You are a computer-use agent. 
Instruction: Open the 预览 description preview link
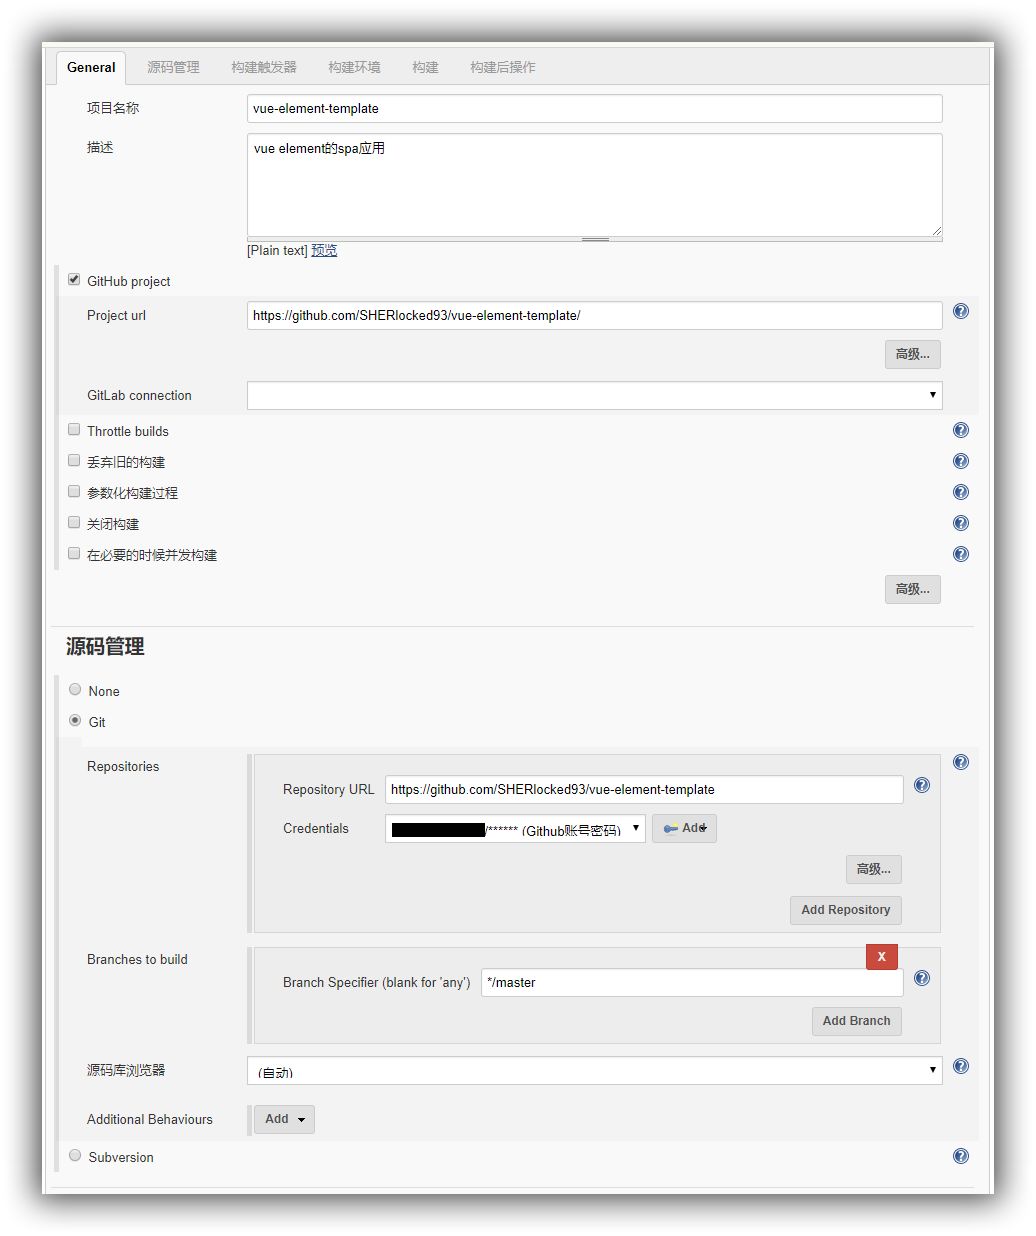pyautogui.click(x=324, y=250)
